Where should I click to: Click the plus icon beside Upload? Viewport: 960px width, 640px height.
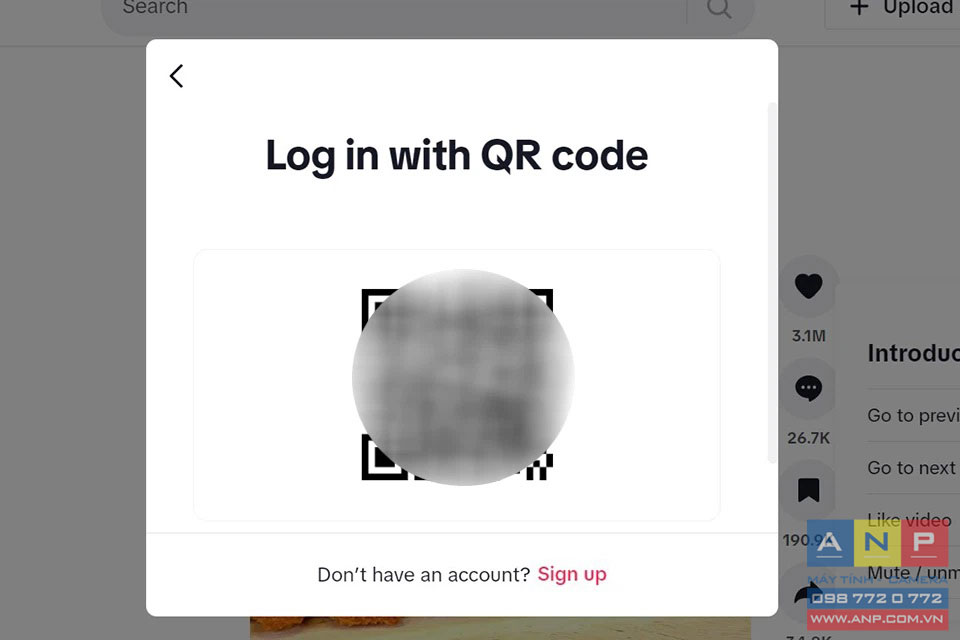(860, 7)
